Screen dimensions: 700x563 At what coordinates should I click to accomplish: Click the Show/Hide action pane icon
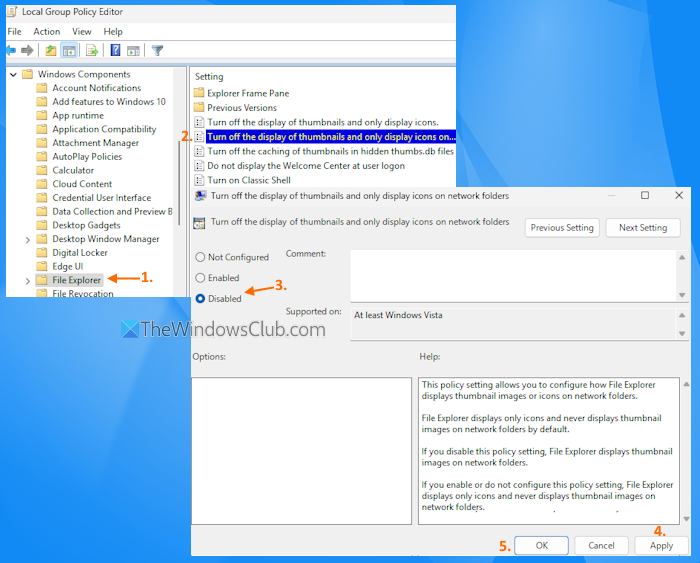click(133, 51)
